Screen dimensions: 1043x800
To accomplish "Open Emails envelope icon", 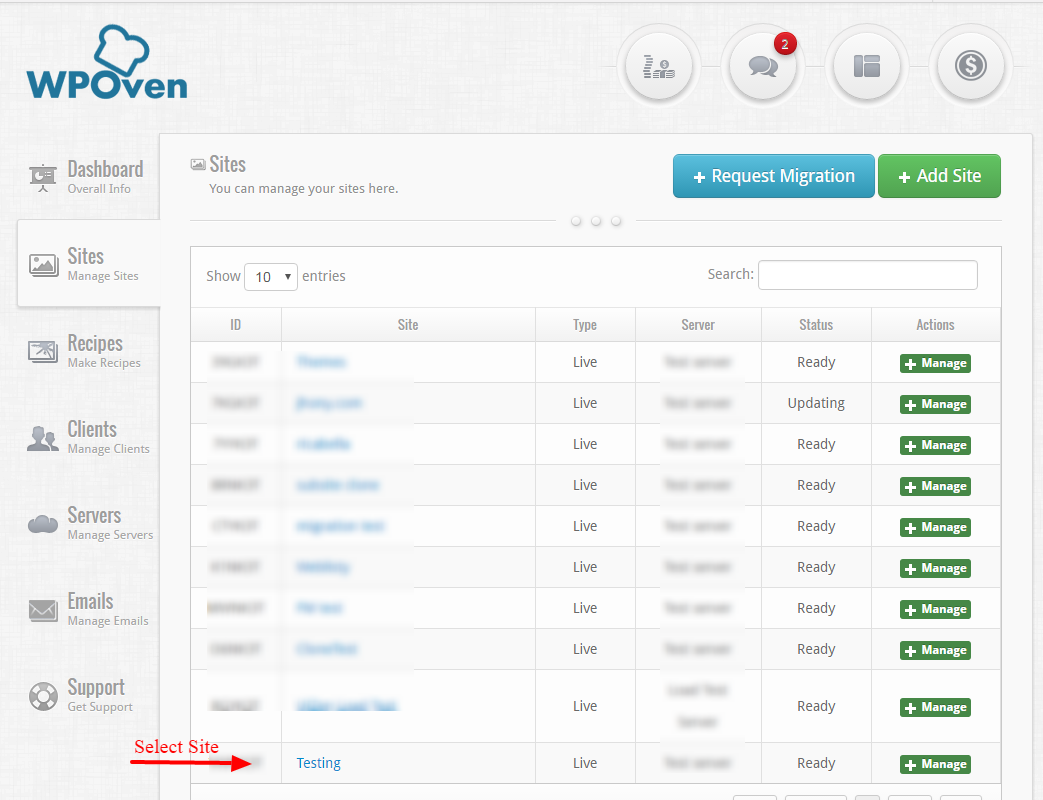I will [43, 610].
